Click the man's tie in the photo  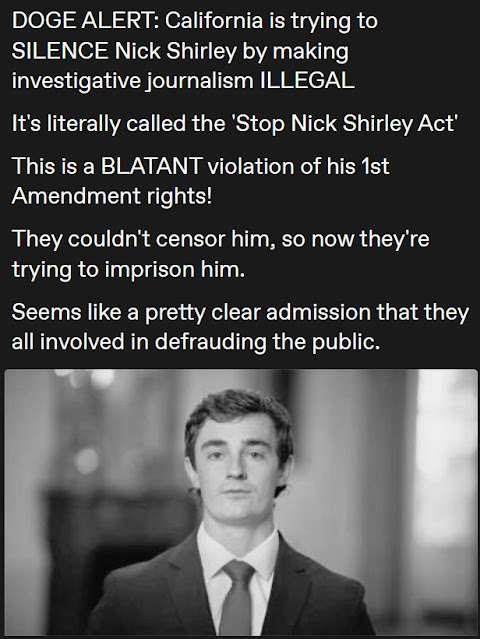pyautogui.click(x=238, y=596)
